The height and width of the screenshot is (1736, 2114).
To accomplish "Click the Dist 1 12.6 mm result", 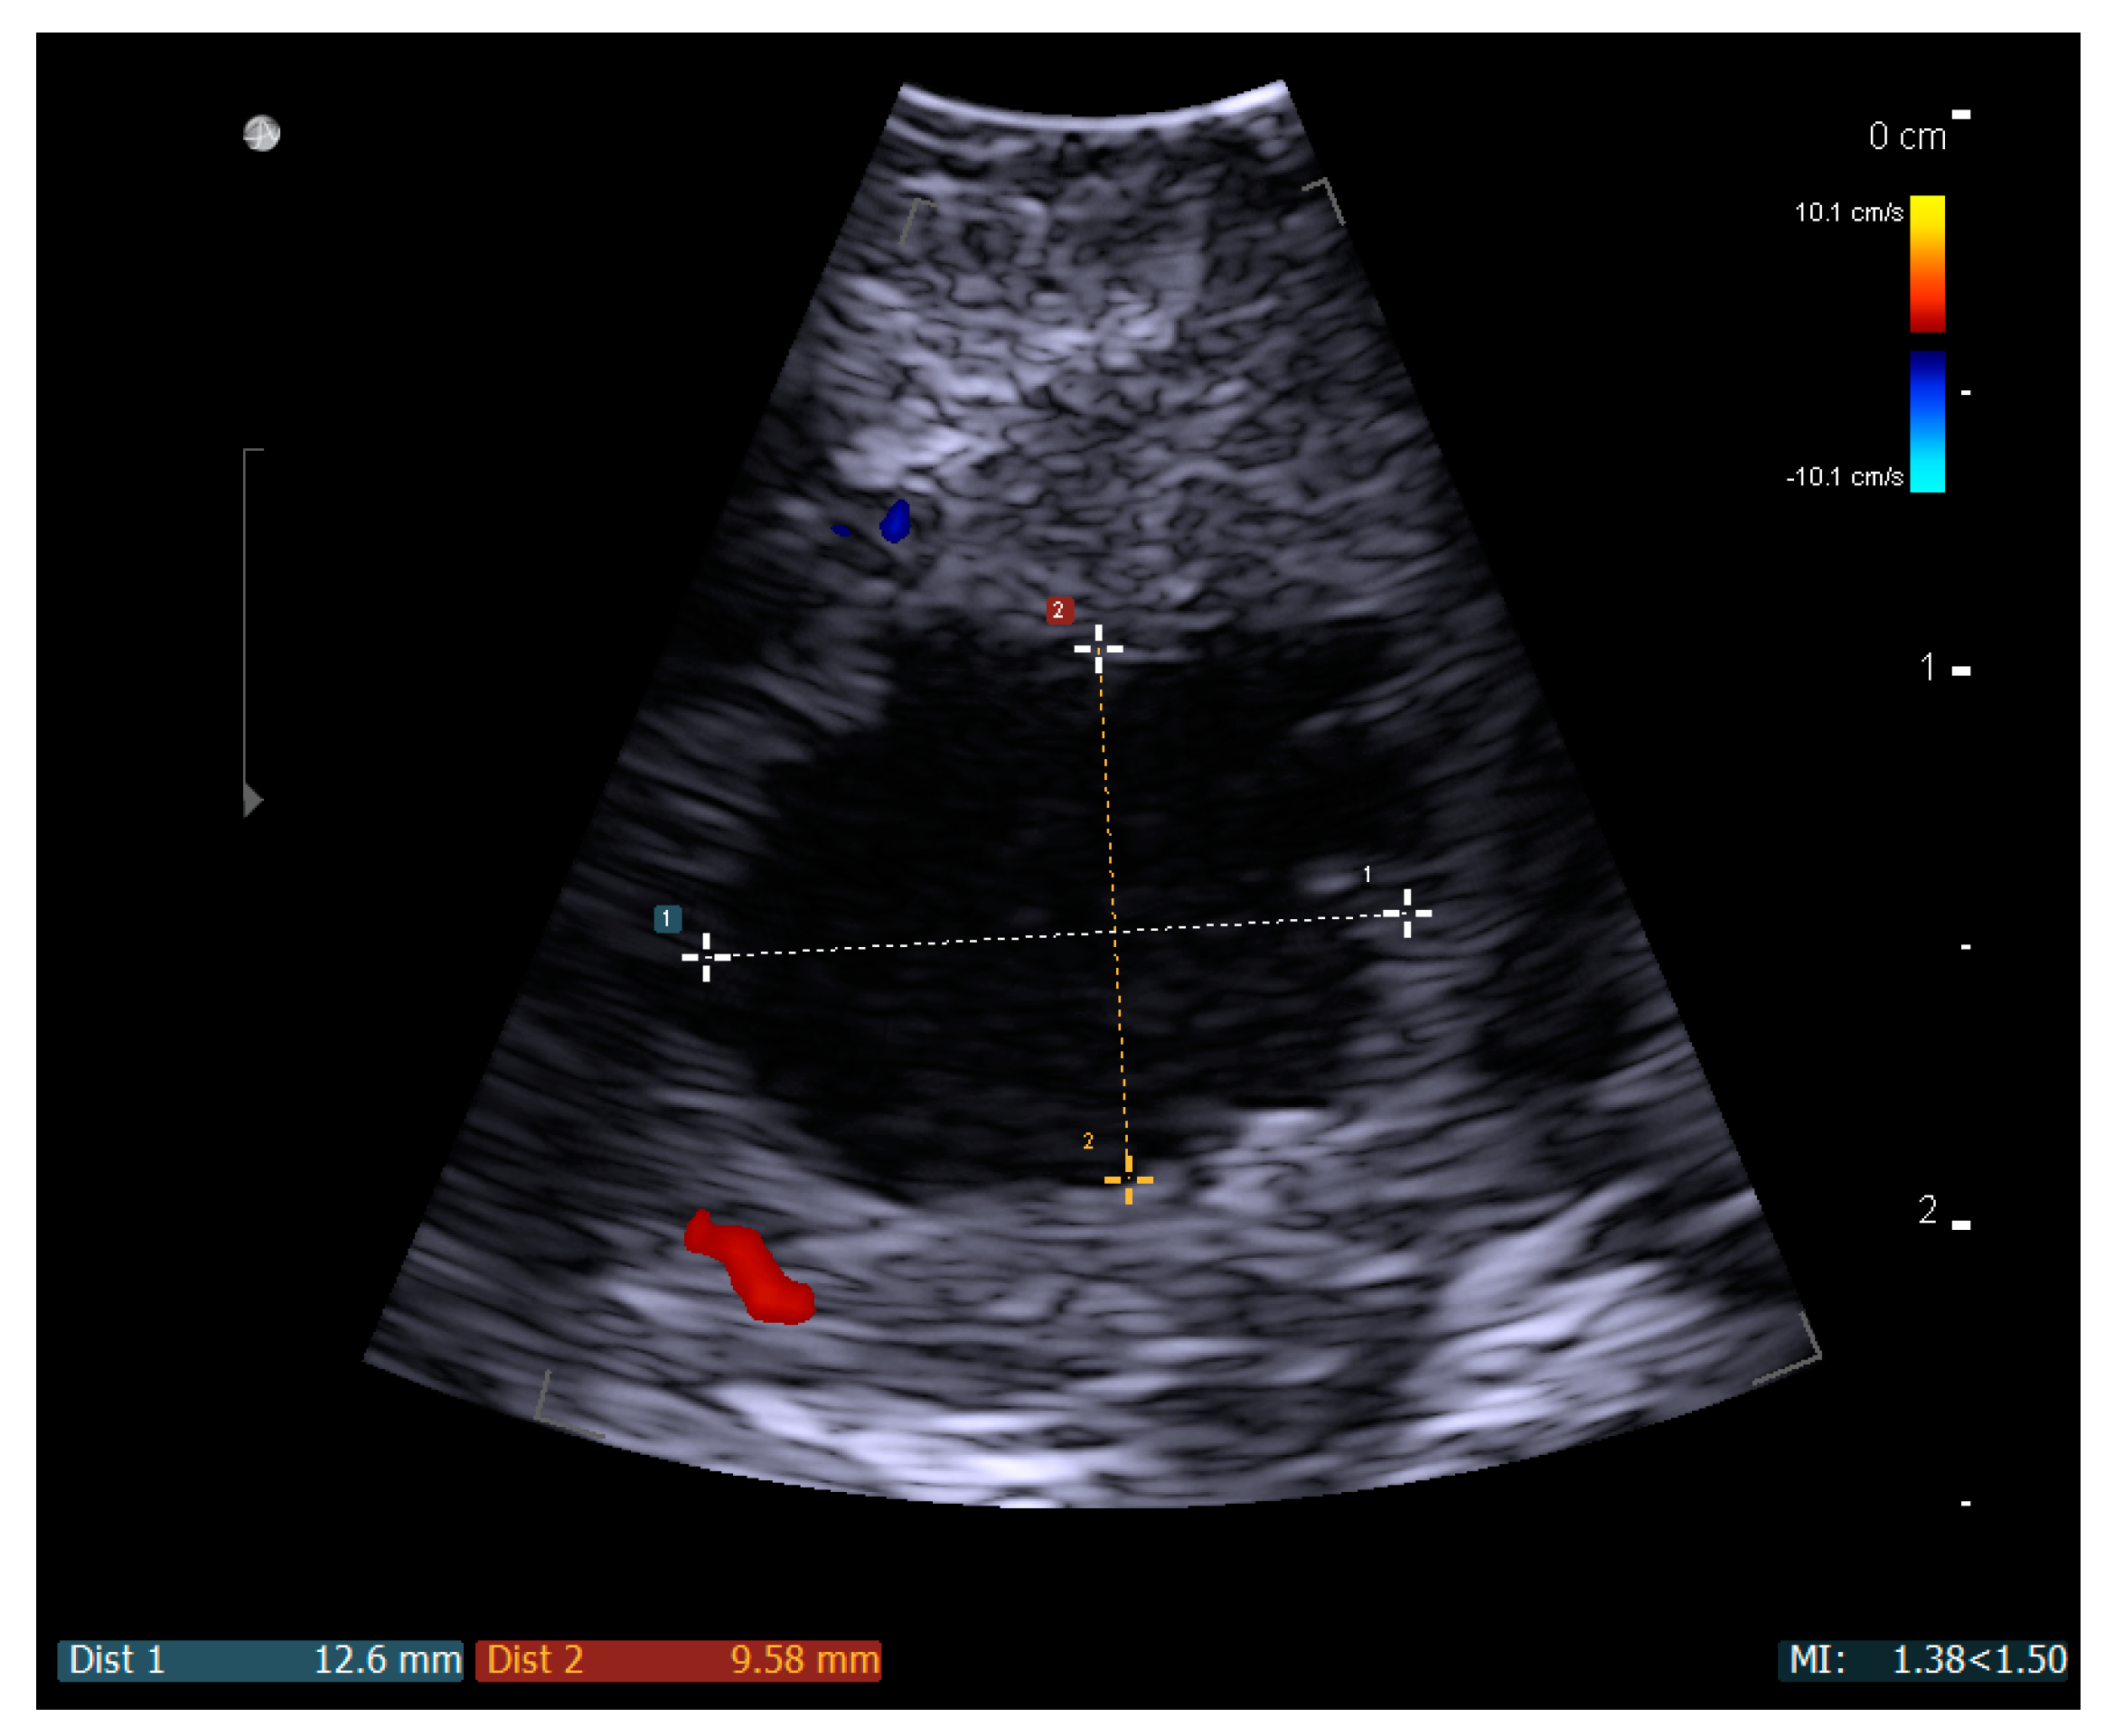I will pos(260,1660).
